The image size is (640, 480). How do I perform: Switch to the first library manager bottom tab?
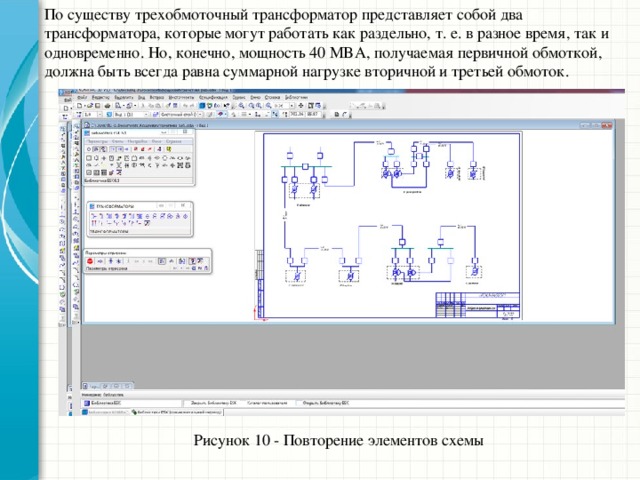[x=105, y=412]
